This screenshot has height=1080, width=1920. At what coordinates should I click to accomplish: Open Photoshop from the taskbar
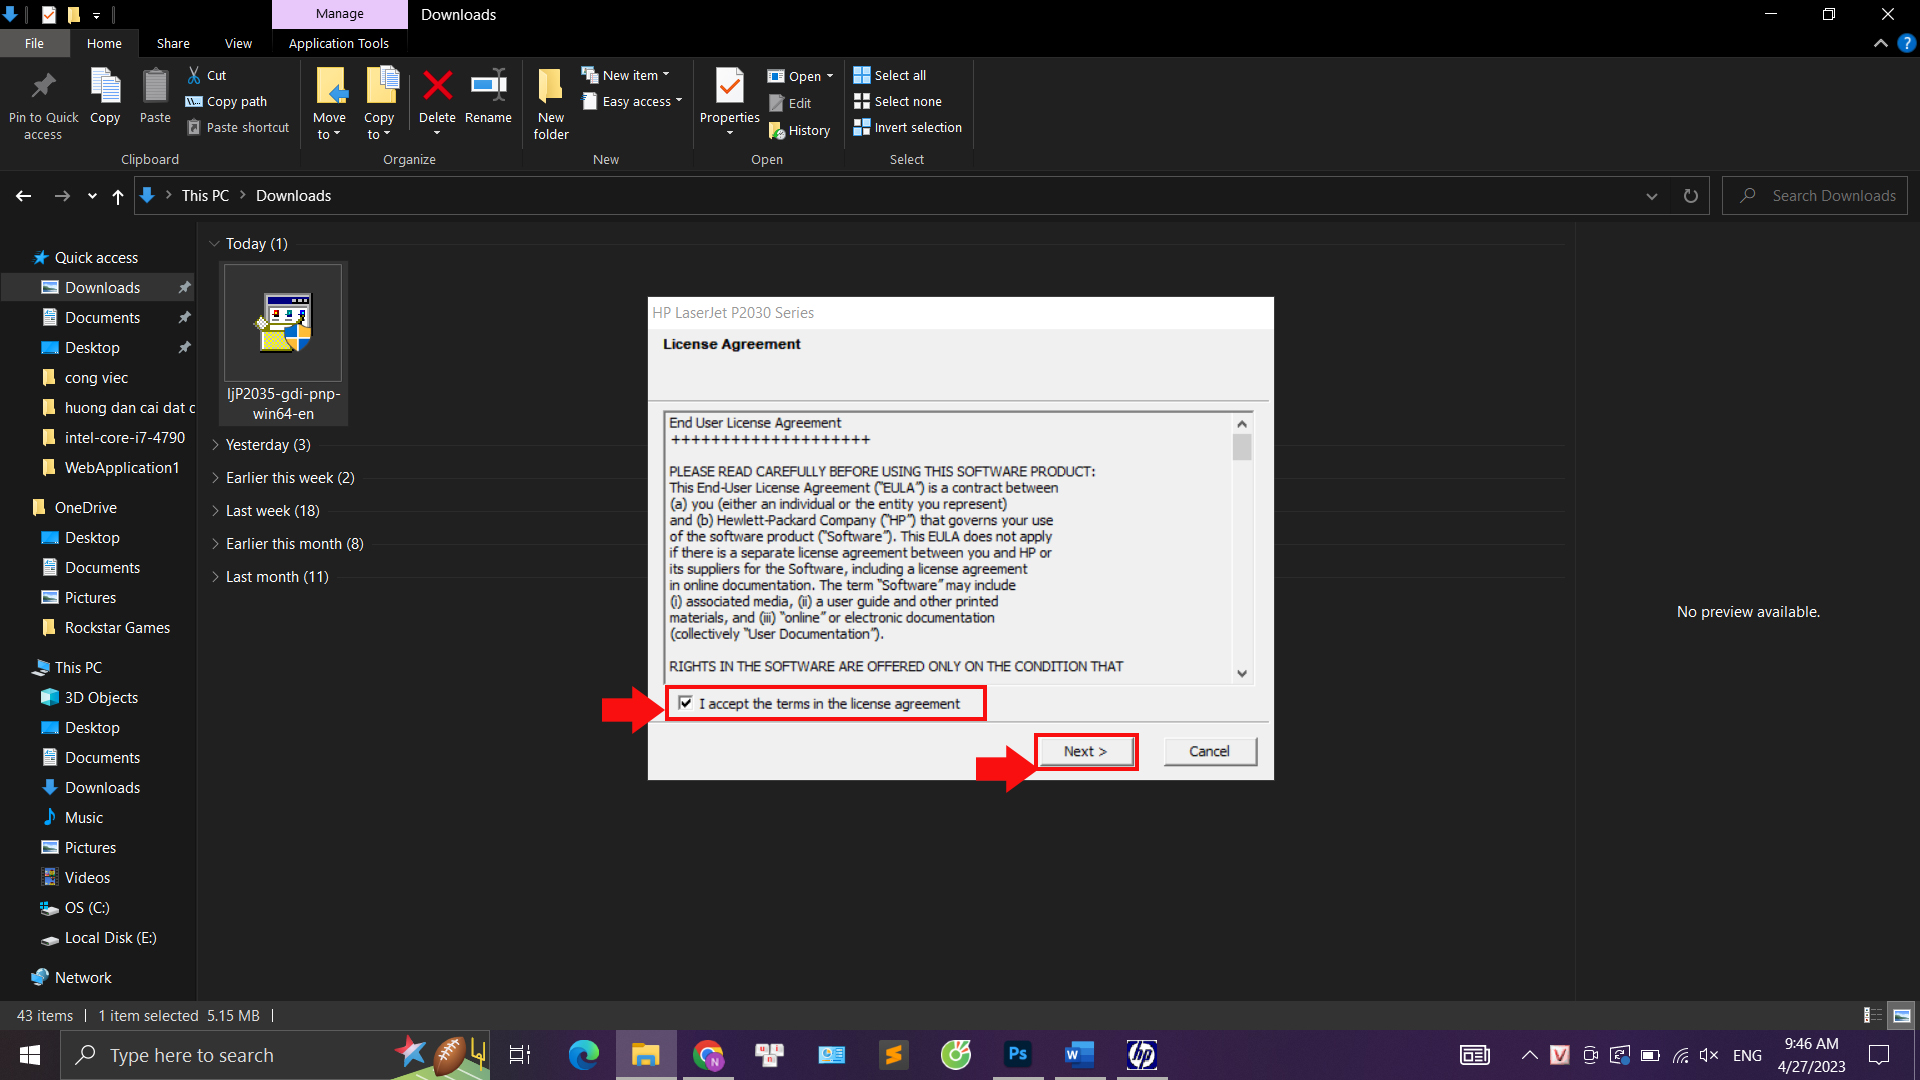[x=1018, y=1055]
